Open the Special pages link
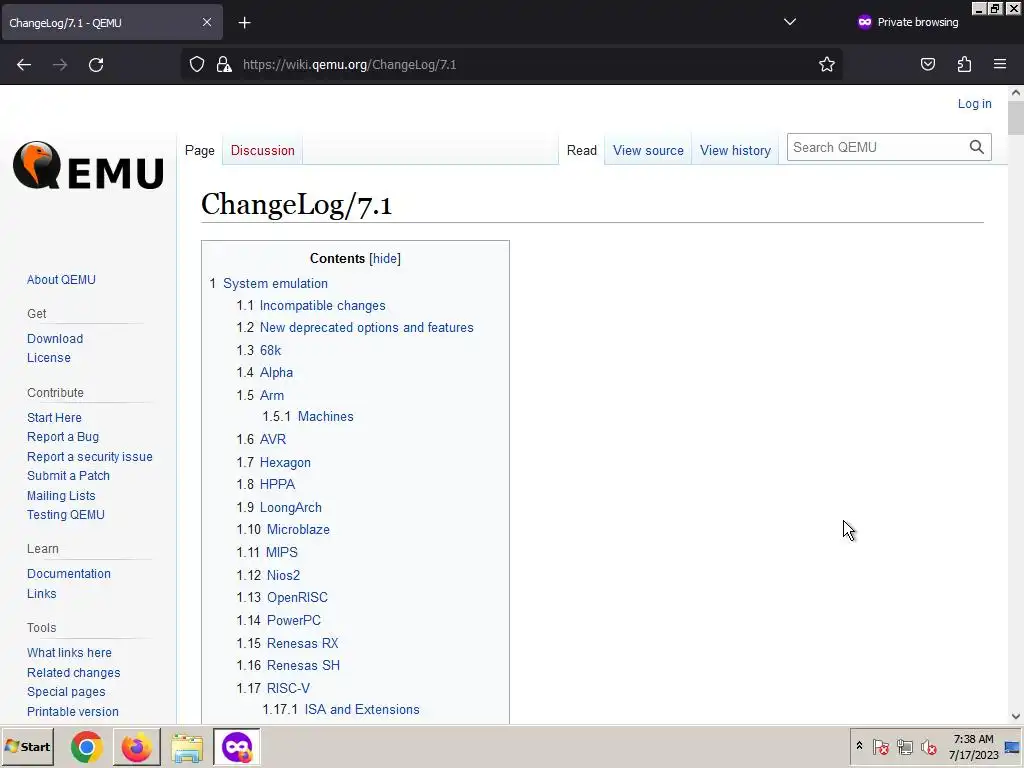The image size is (1024, 768). click(x=66, y=692)
